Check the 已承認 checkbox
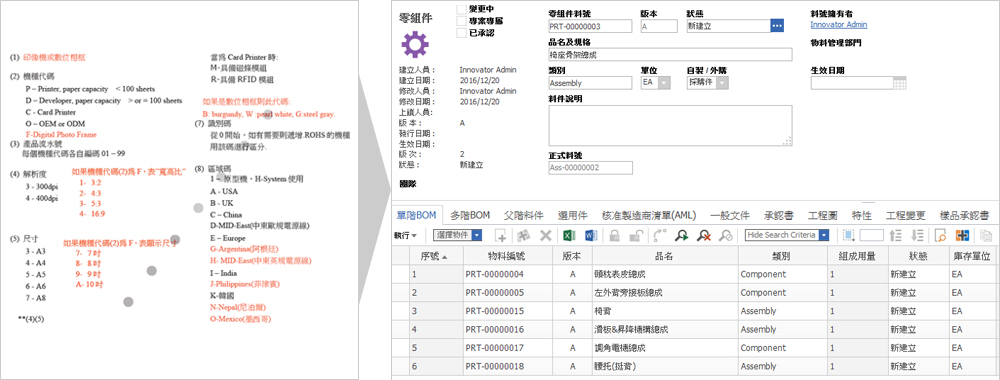Image resolution: width=1000 pixels, height=380 pixels. tap(462, 33)
